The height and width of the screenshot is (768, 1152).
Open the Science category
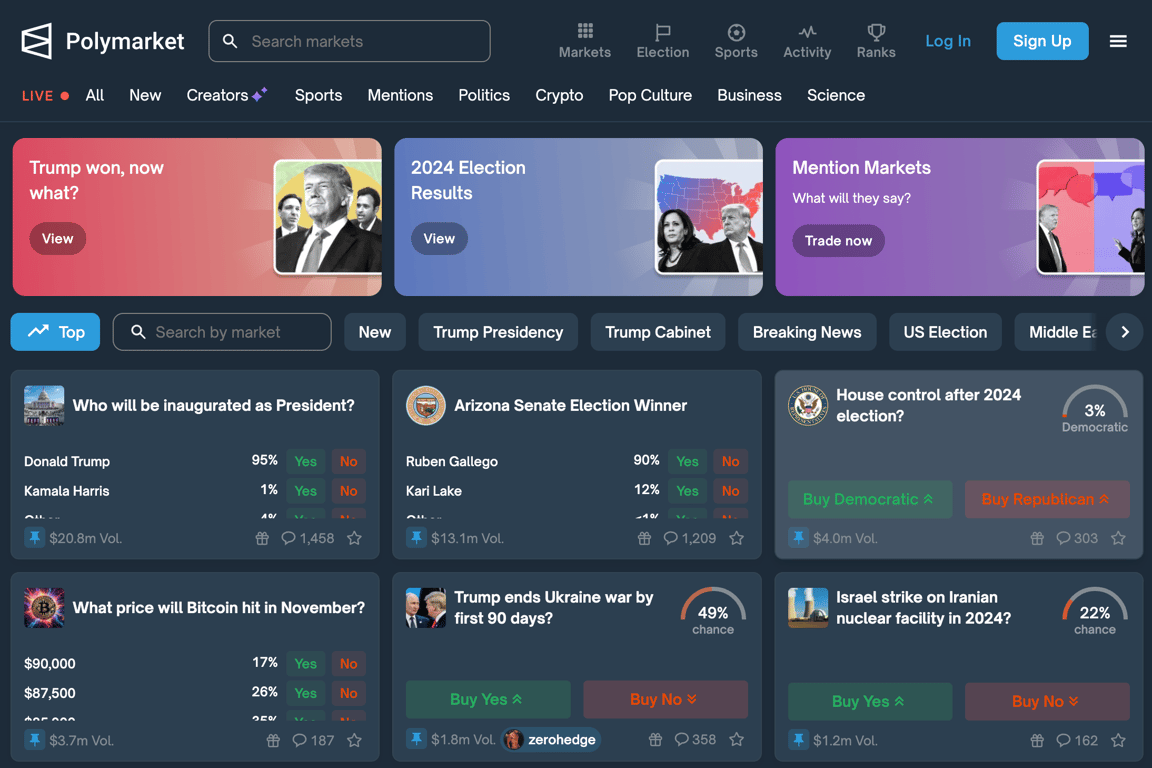click(x=836, y=96)
